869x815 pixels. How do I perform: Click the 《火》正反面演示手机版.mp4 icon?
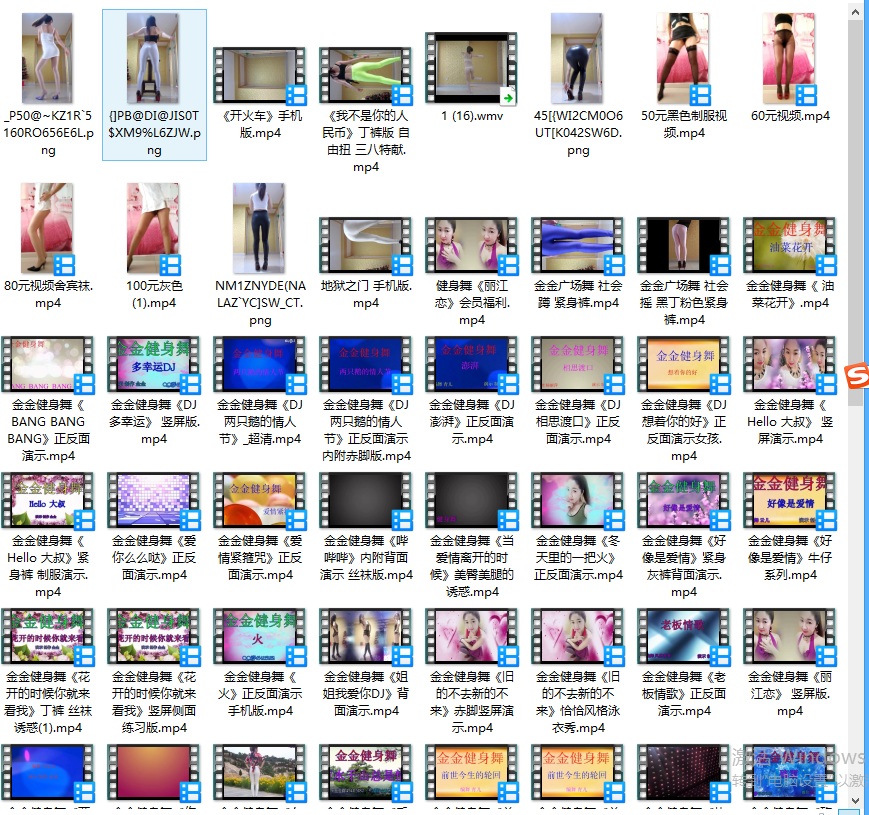260,637
